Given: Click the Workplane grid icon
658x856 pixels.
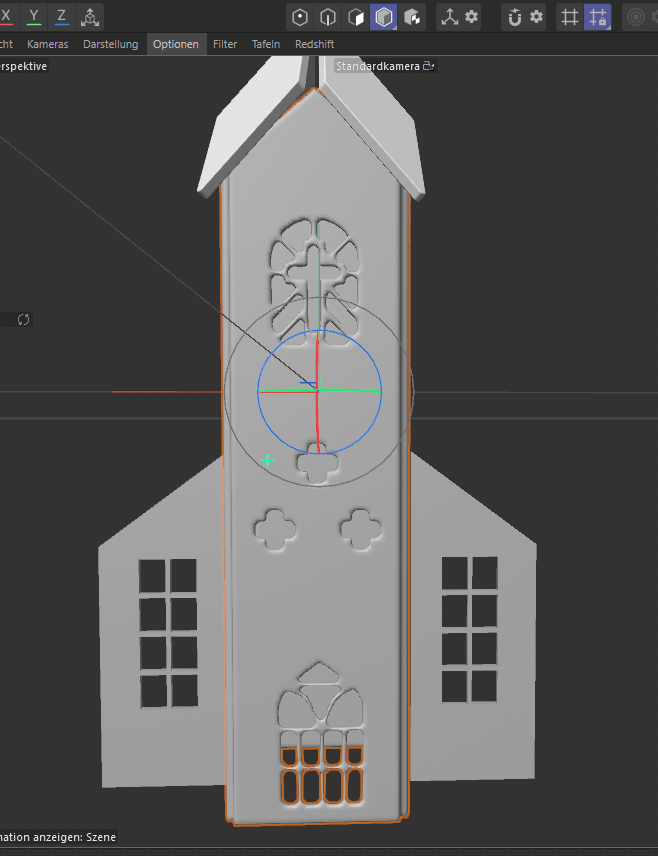Looking at the screenshot, I should click(570, 17).
